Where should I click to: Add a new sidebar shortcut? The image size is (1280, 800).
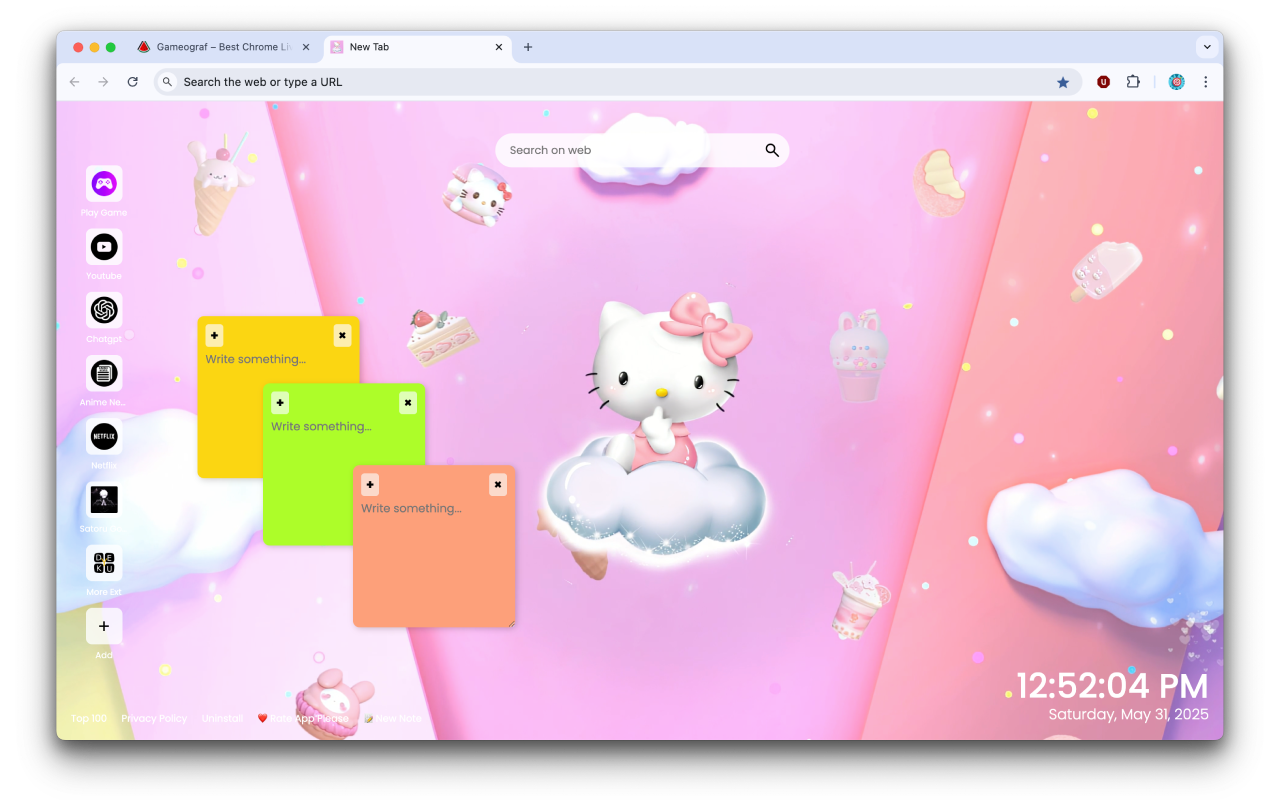tap(104, 626)
